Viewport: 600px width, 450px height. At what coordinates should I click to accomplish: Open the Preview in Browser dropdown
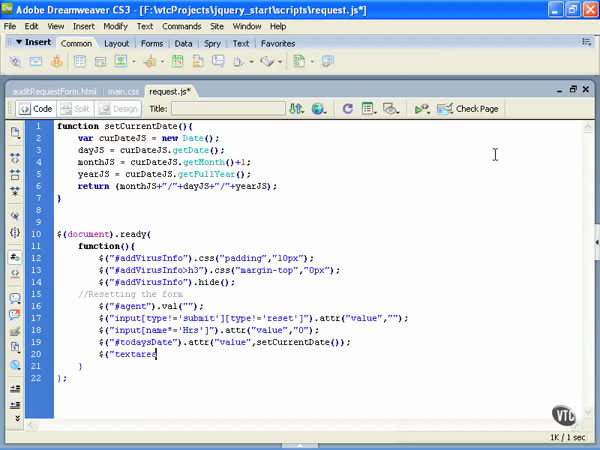coord(319,108)
